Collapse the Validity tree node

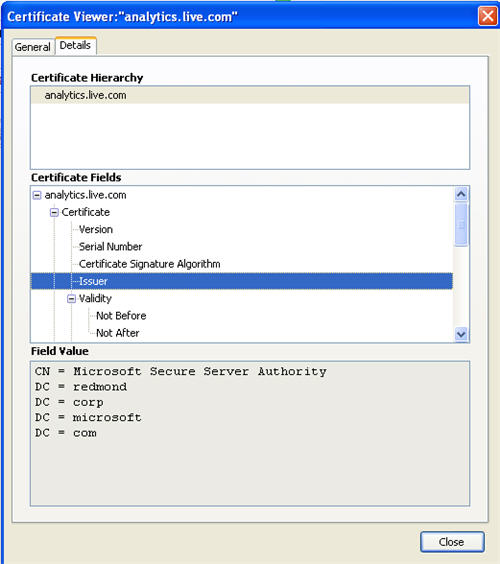[71, 299]
